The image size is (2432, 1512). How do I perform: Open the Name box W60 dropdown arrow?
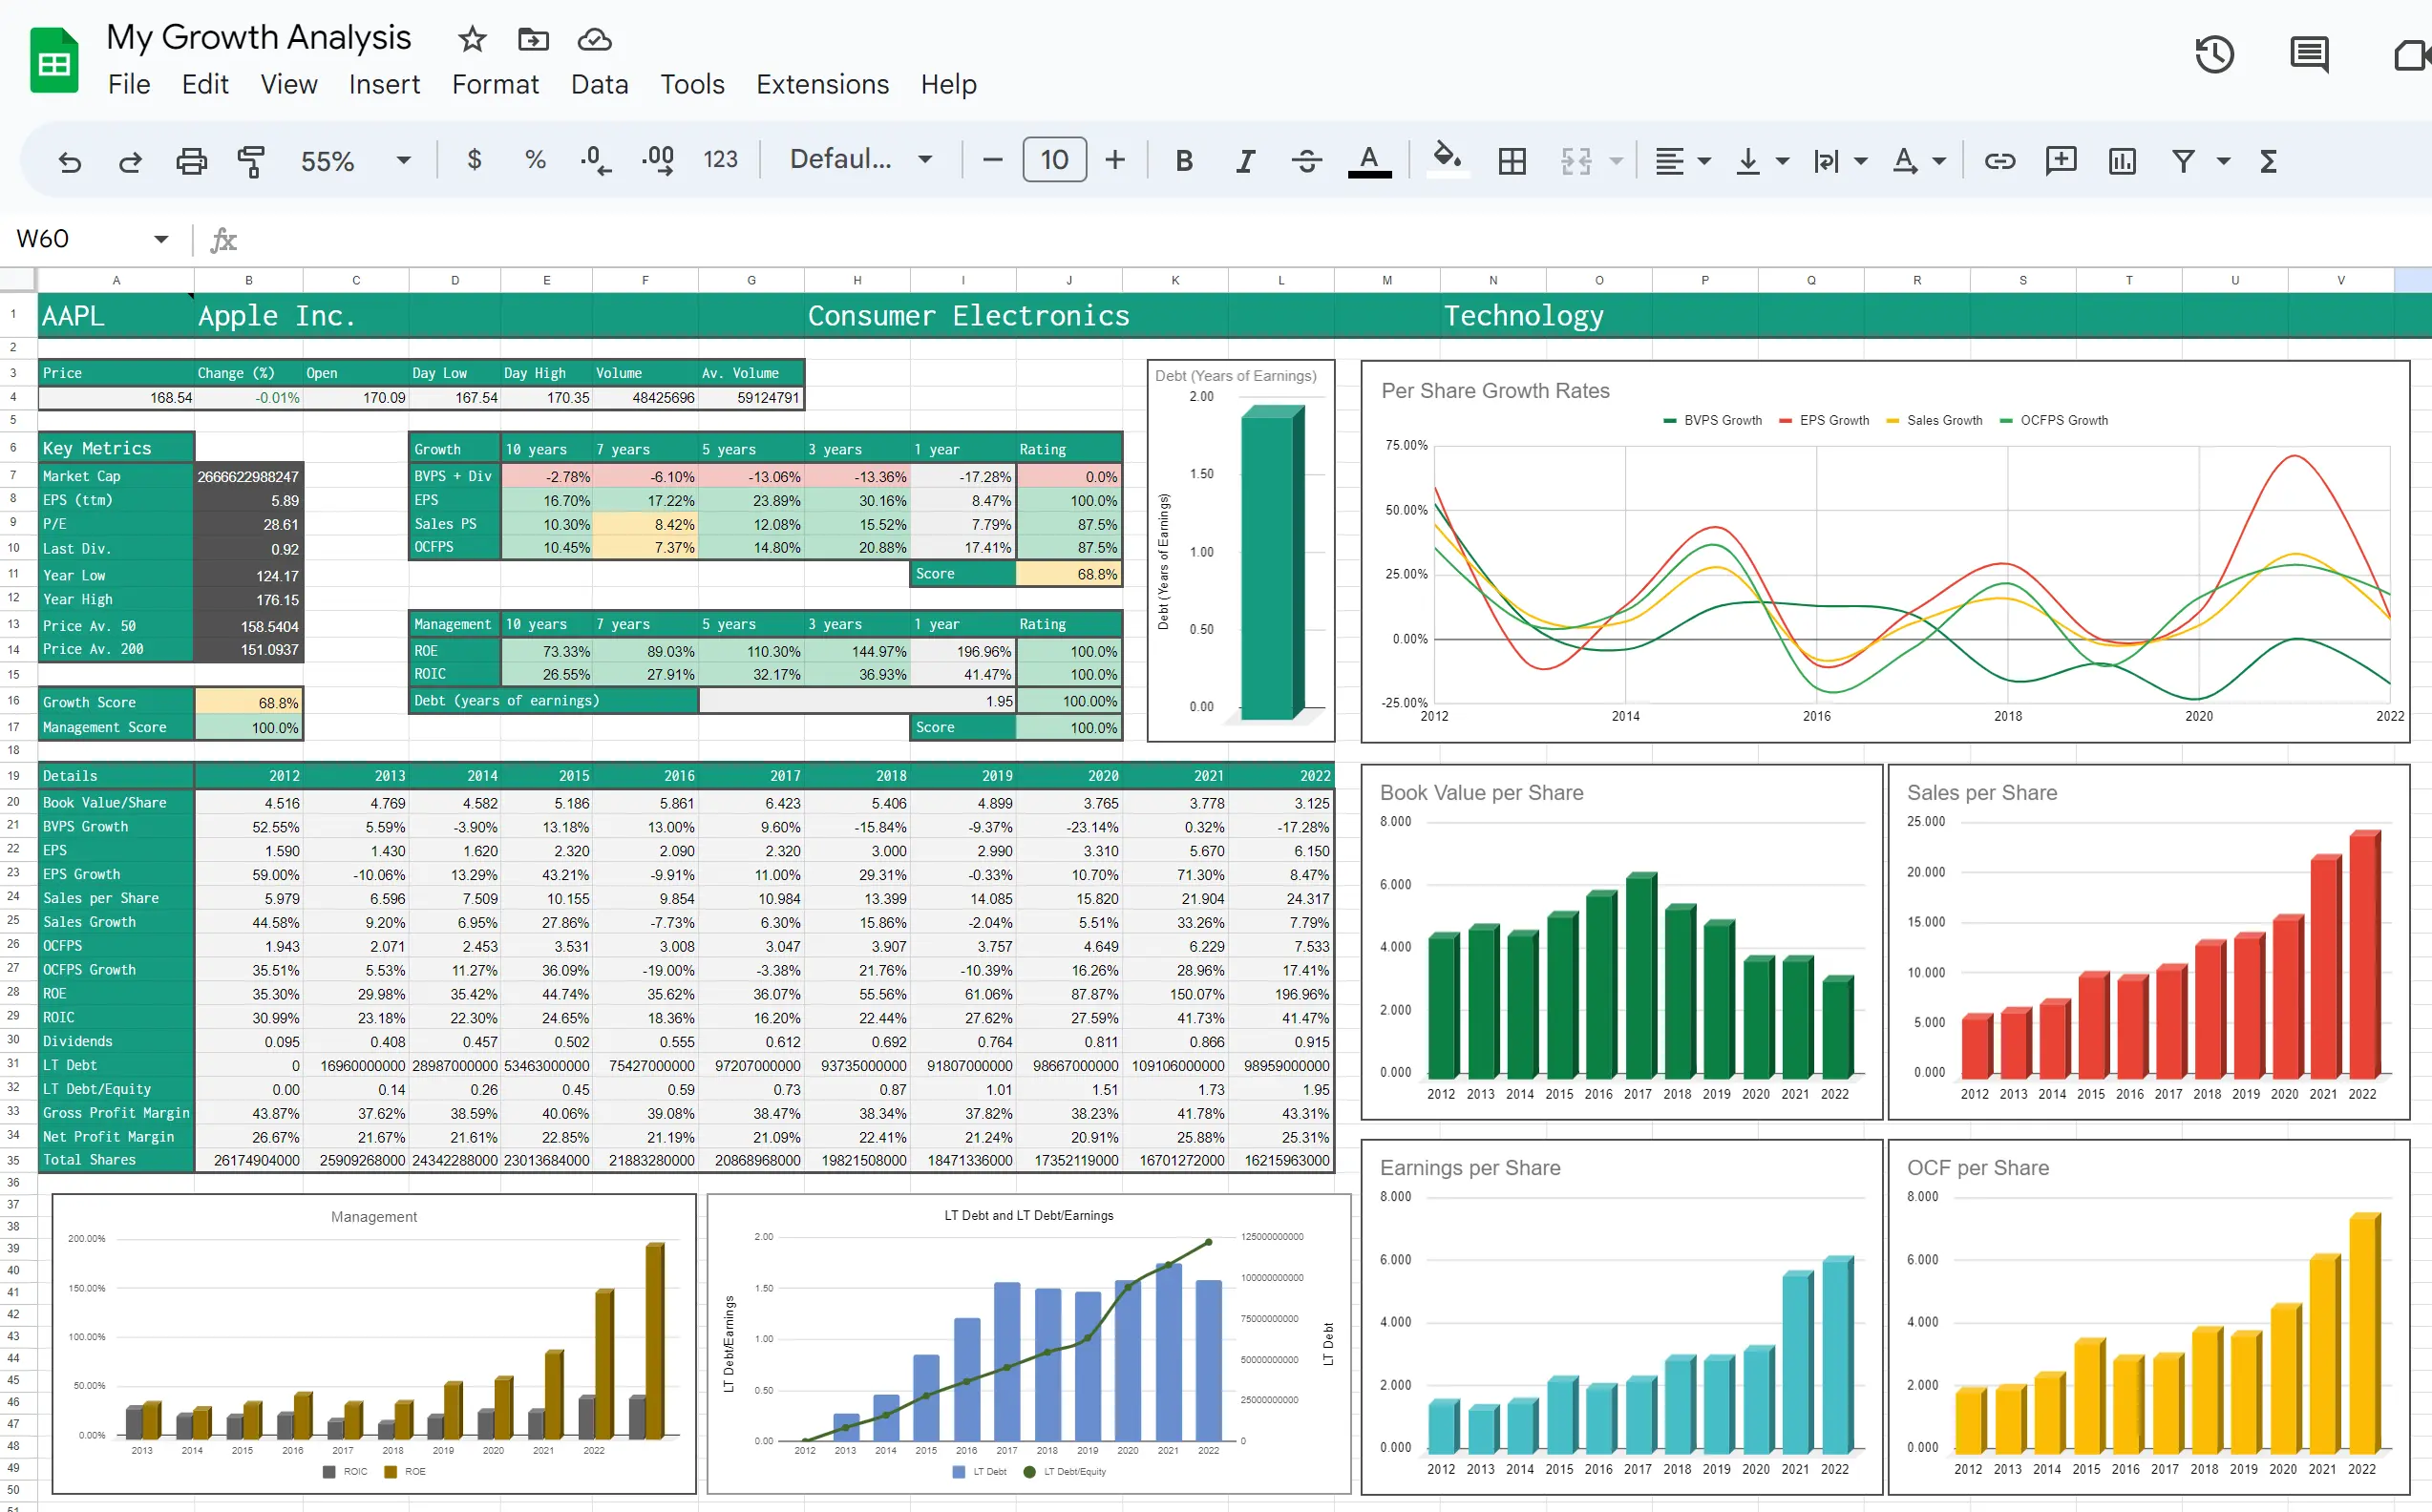coord(161,239)
